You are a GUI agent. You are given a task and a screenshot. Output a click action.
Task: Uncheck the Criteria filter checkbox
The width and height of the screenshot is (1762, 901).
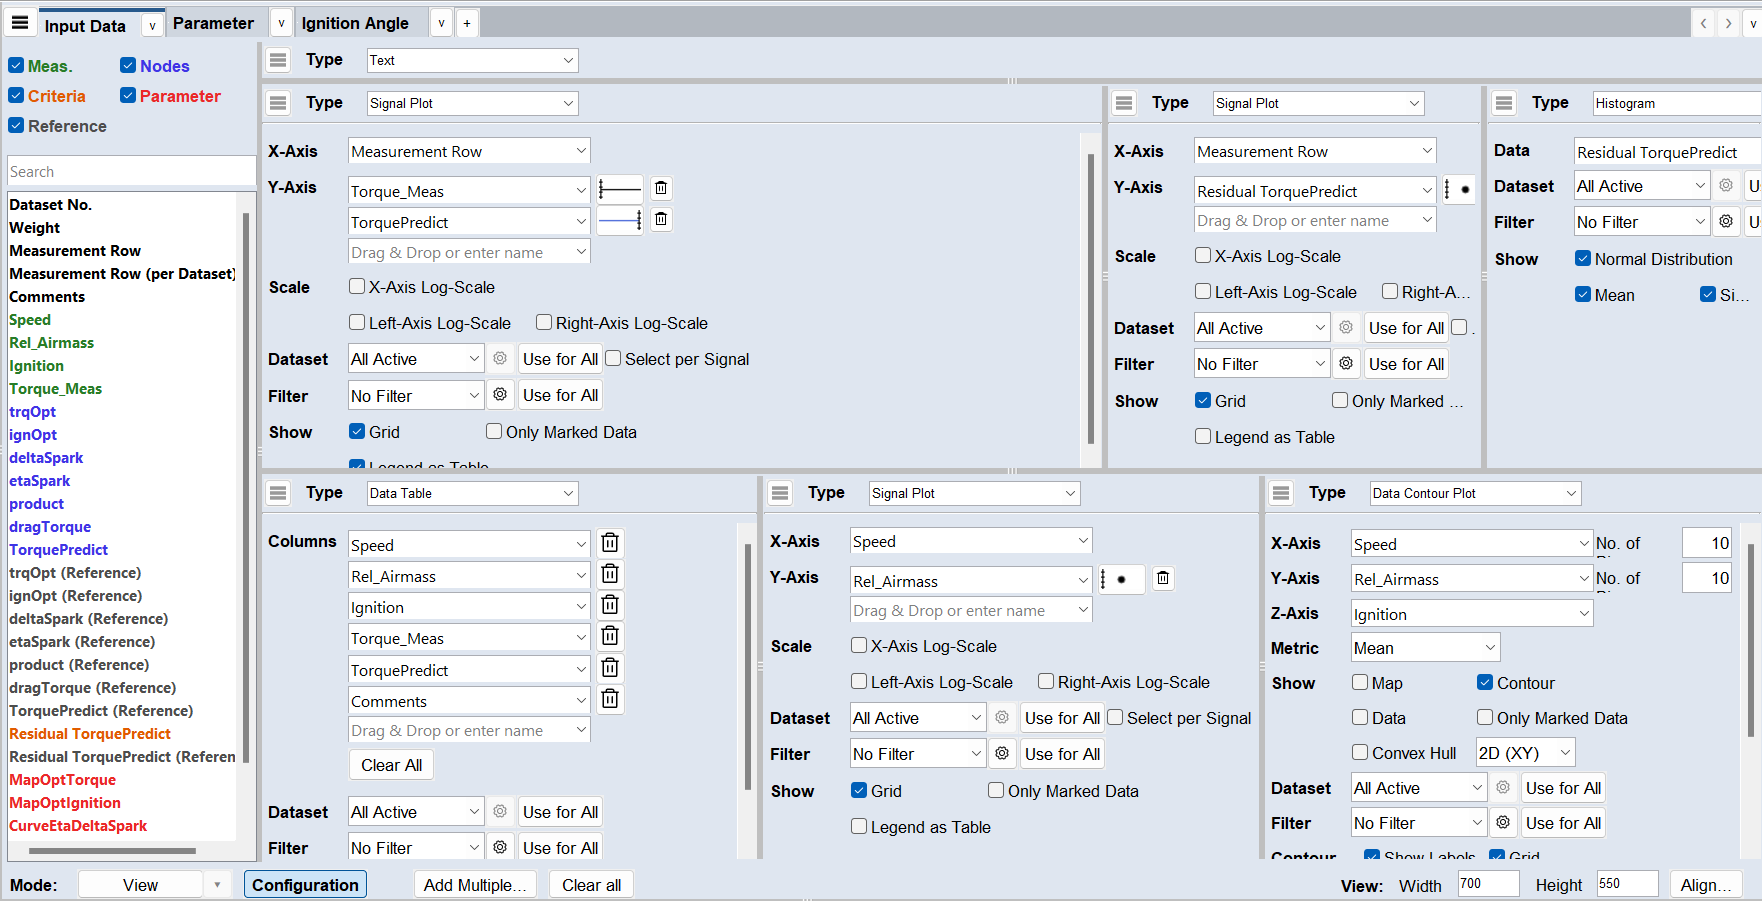click(16, 96)
